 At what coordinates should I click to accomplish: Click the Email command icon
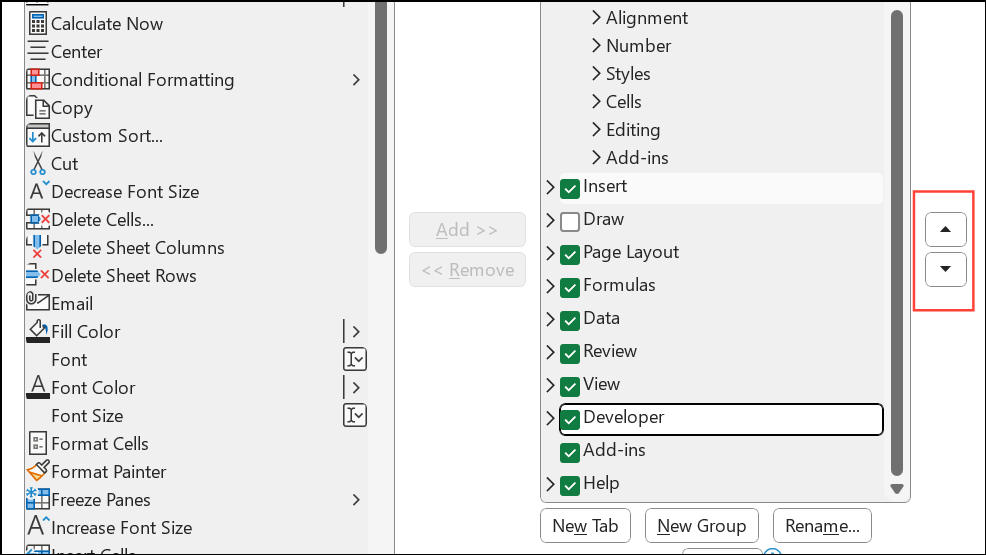point(38,303)
